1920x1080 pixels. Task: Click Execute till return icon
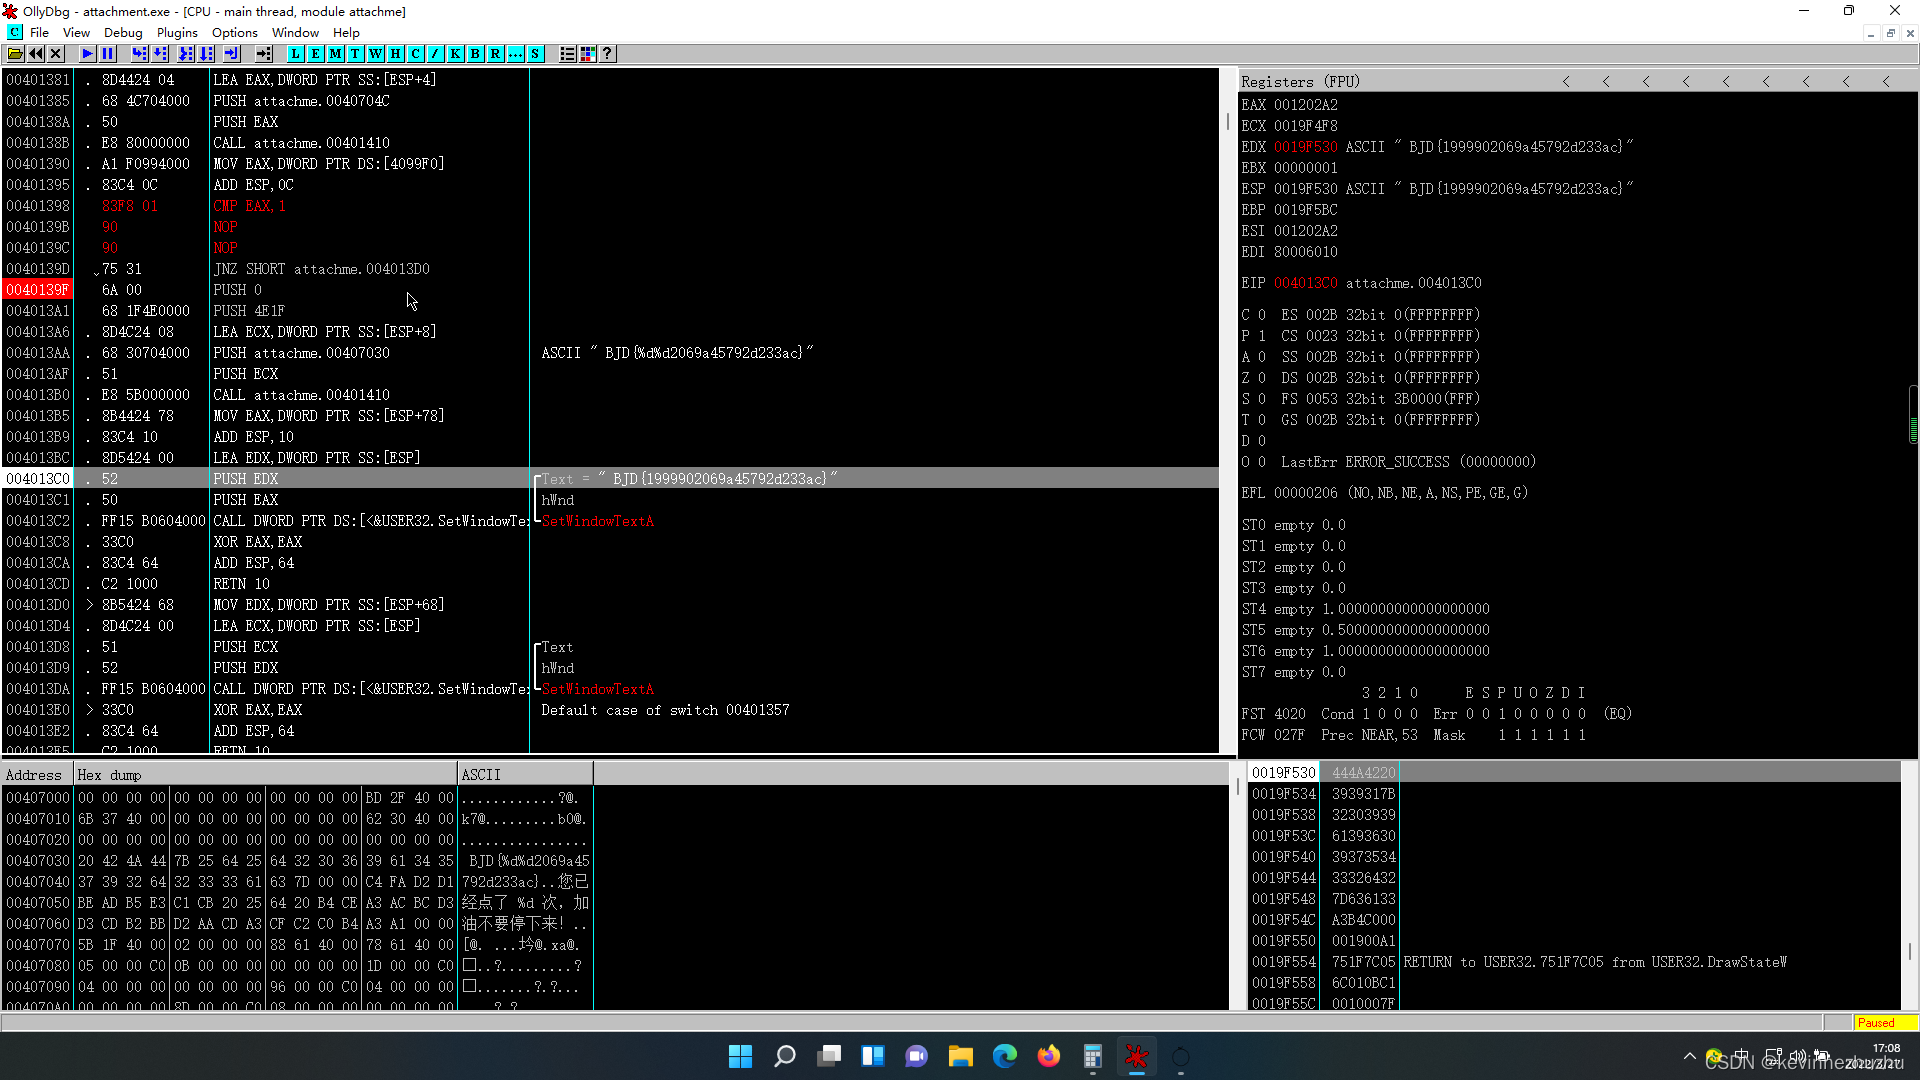point(232,54)
